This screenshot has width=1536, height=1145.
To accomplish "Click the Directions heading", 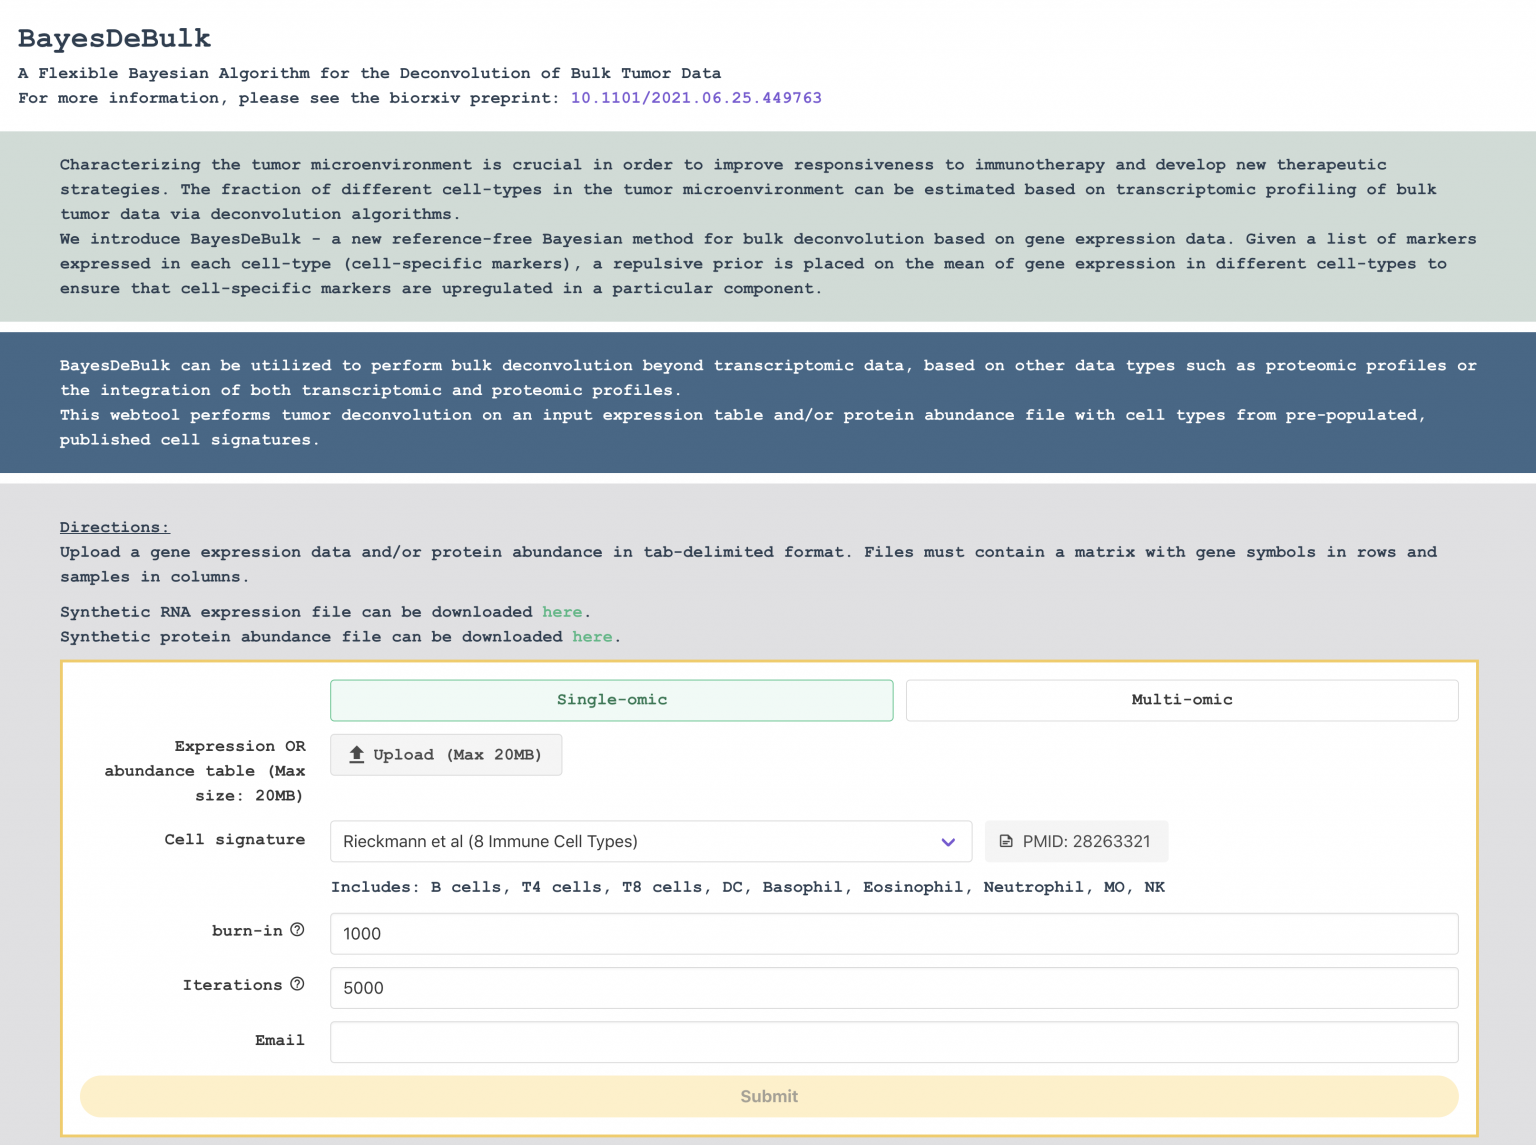I will coord(114,527).
